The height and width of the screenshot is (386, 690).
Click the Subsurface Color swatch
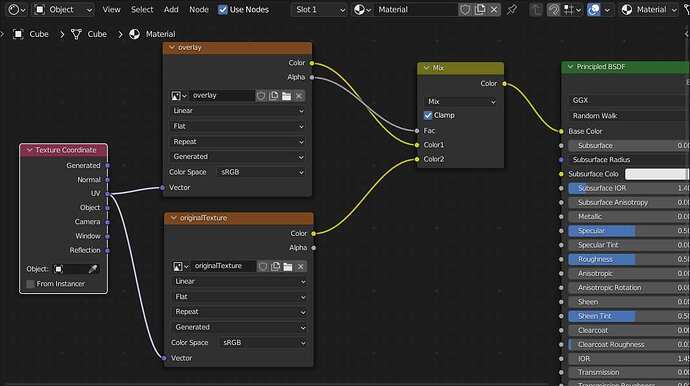[x=656, y=174]
